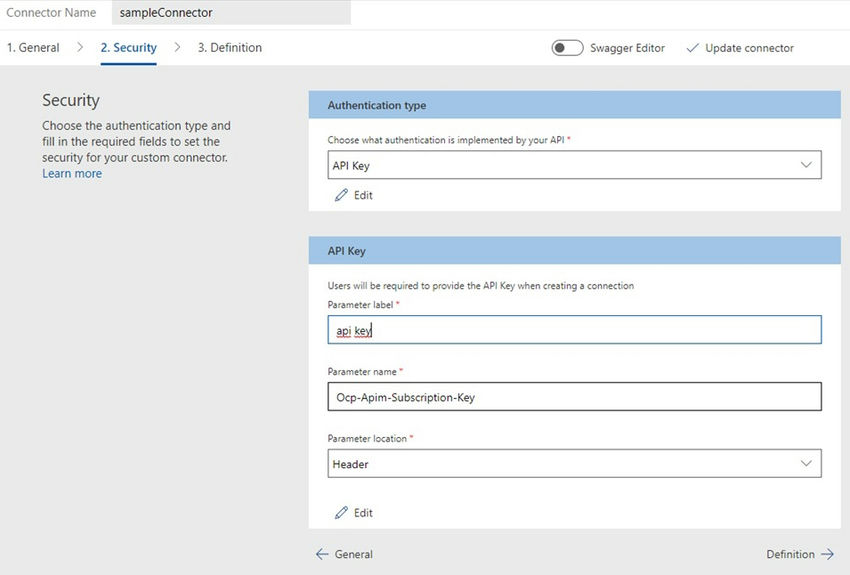Image resolution: width=850 pixels, height=575 pixels.
Task: Click left arrow icon beside General
Action: pos(322,554)
